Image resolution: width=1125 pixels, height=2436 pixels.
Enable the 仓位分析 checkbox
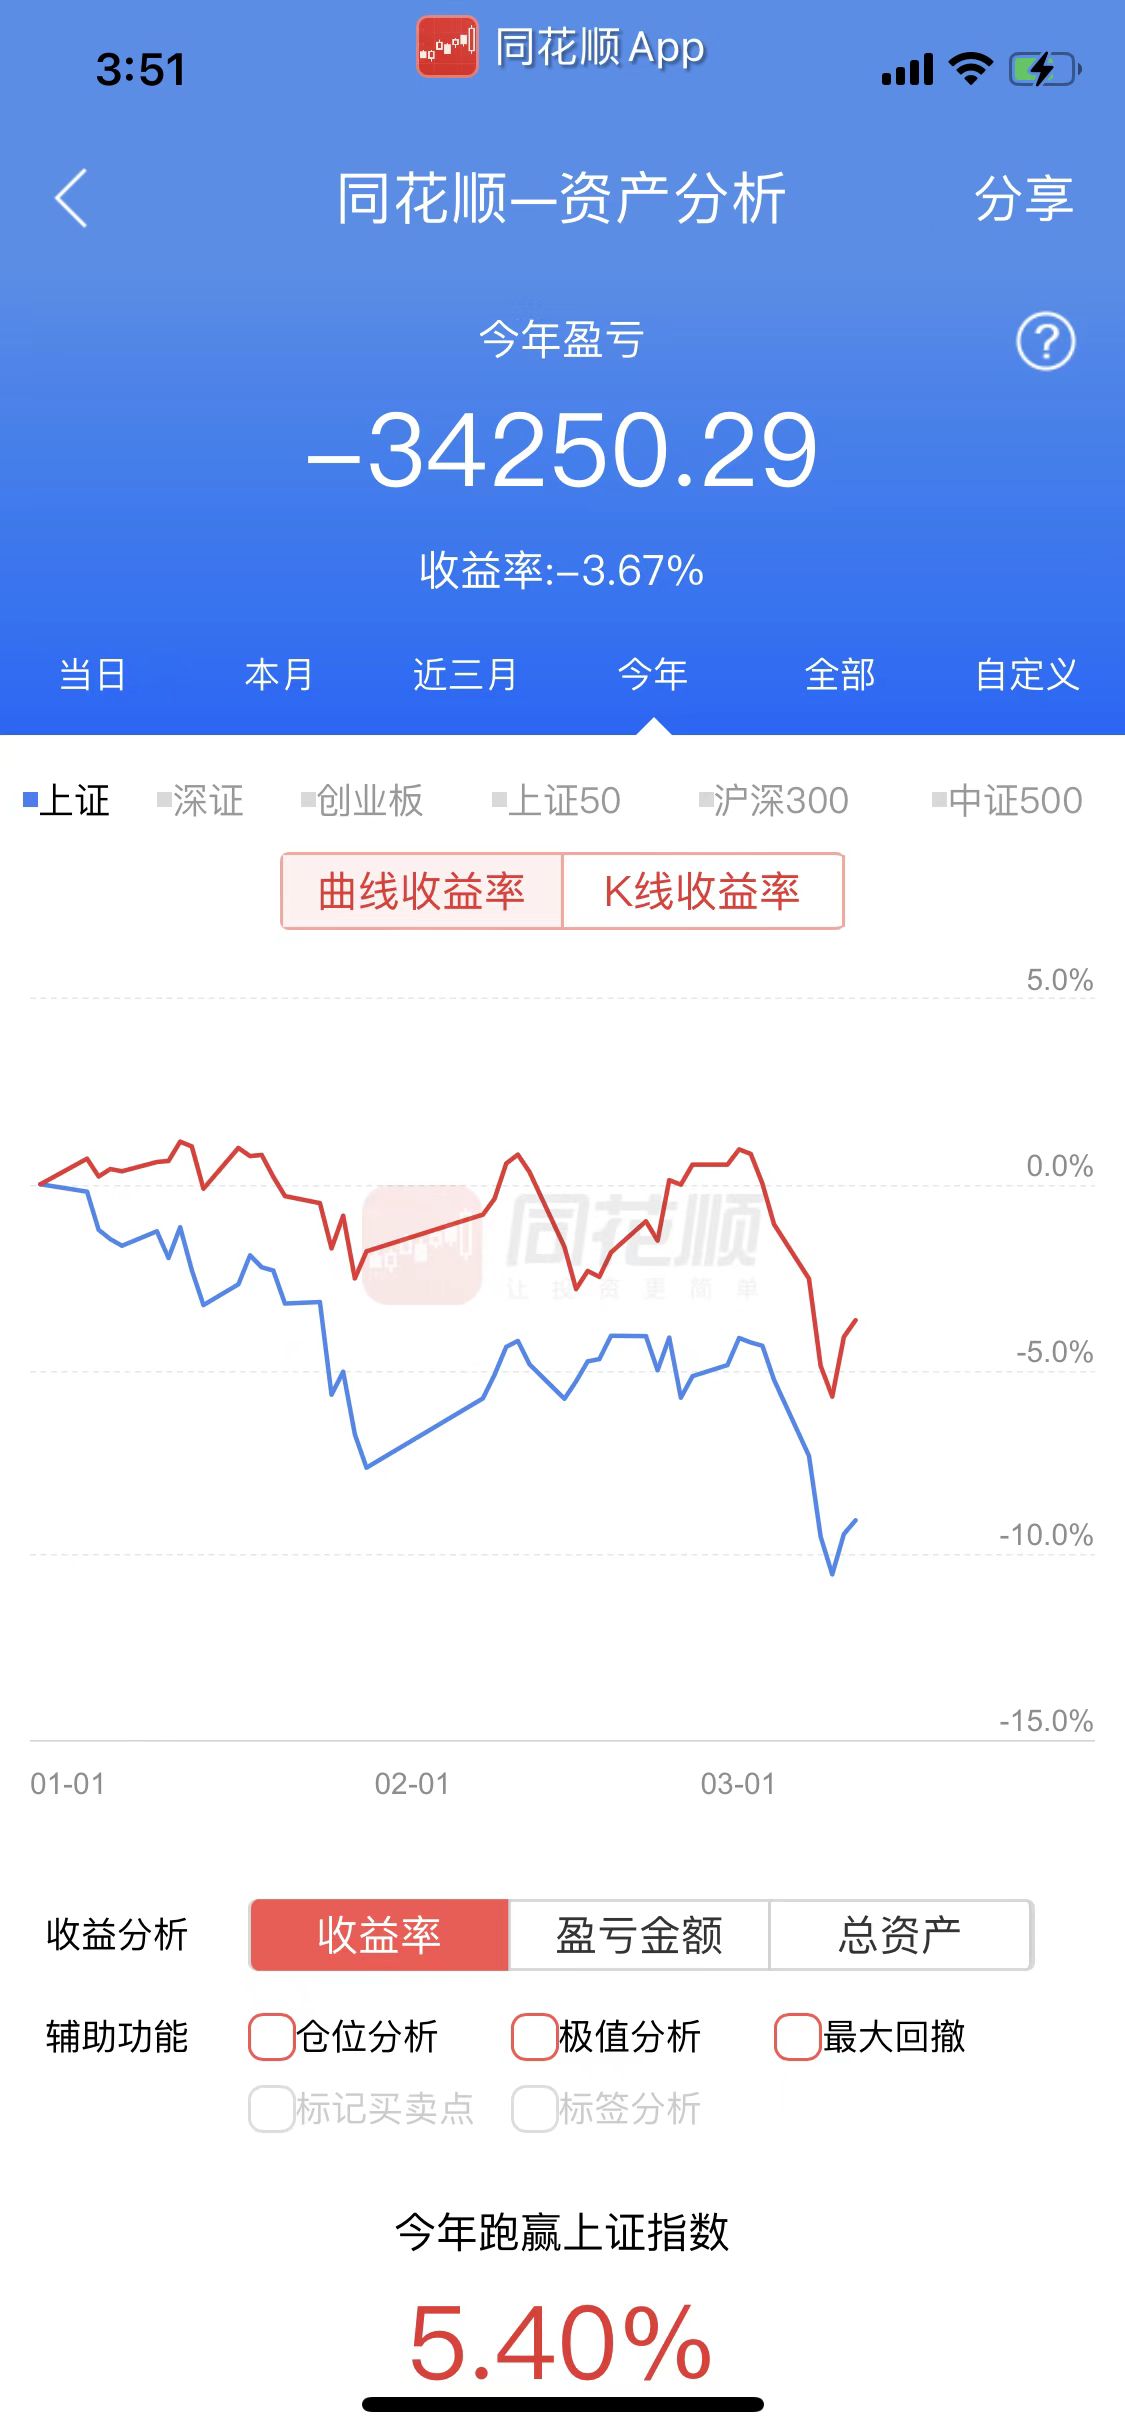[271, 2037]
